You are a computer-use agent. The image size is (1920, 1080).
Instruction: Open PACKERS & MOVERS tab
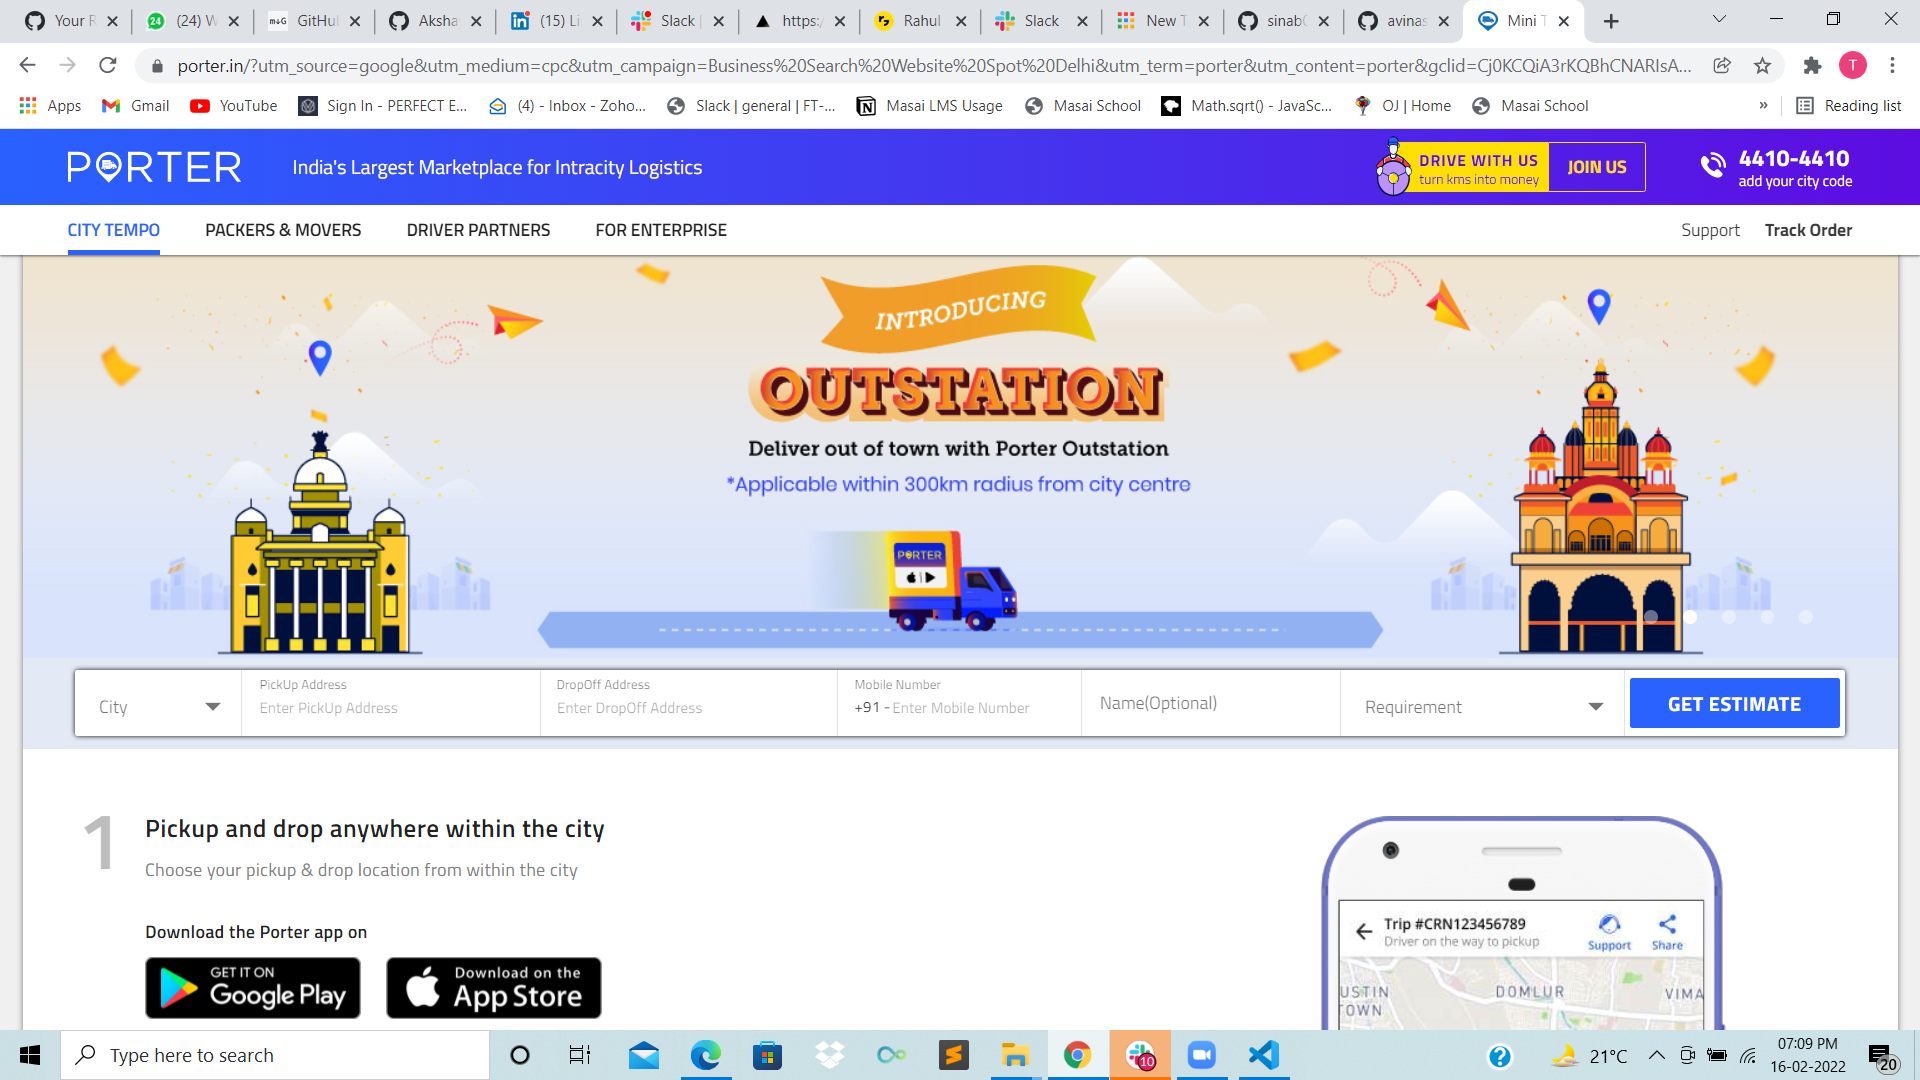(283, 230)
